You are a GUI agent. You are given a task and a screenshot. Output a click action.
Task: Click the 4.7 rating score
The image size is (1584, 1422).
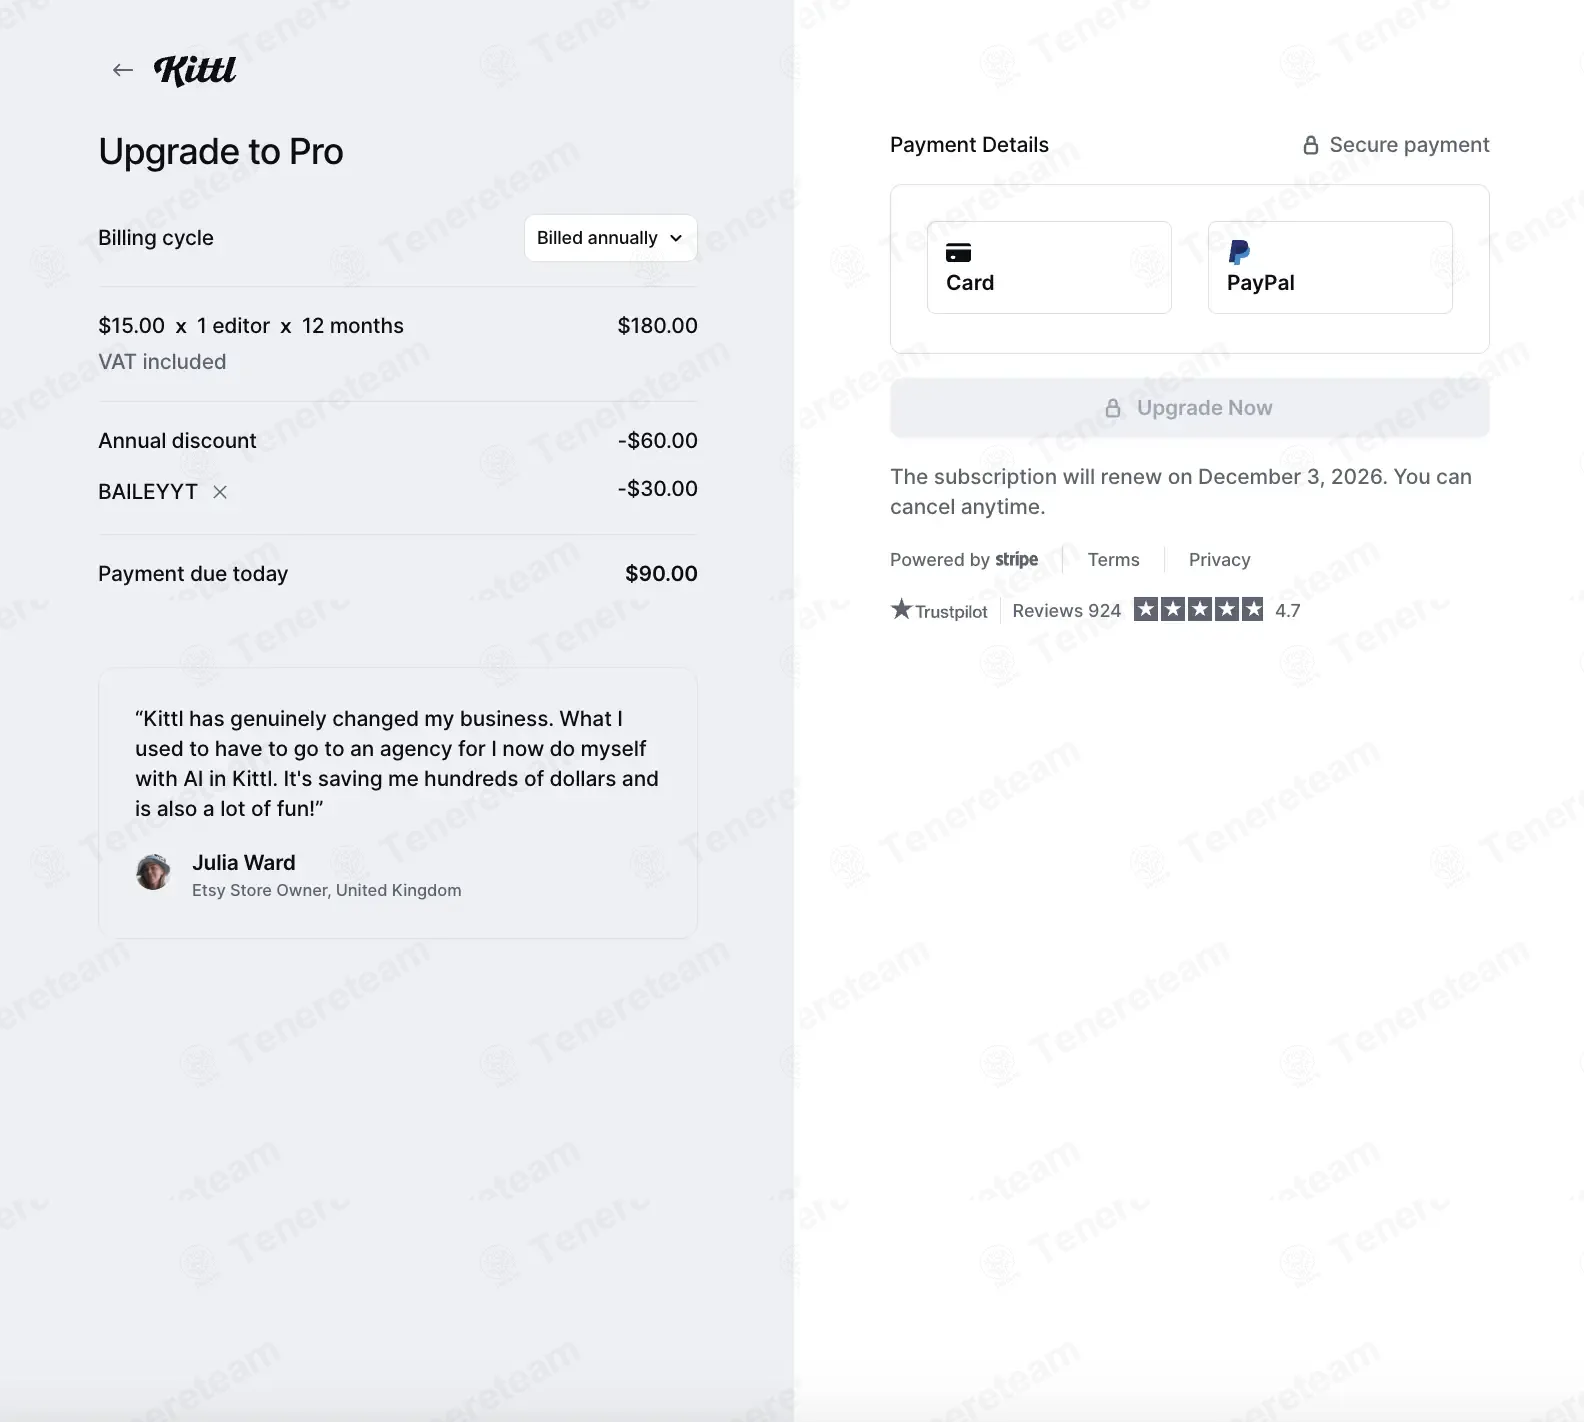pos(1287,611)
